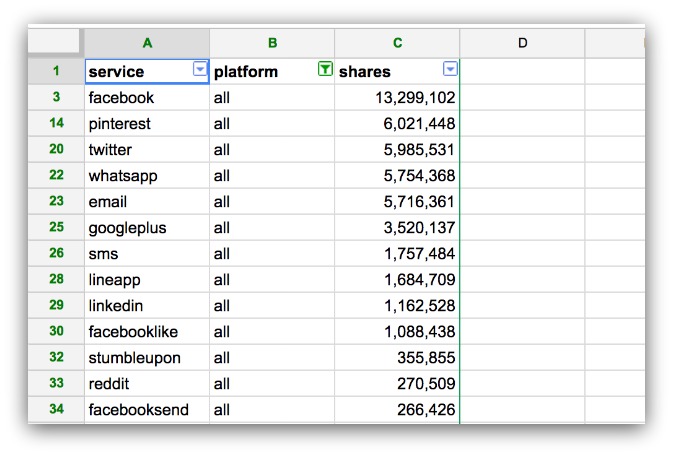Image resolution: width=673 pixels, height=456 pixels.
Task: Open the shares column filter dropdown
Action: [x=450, y=69]
